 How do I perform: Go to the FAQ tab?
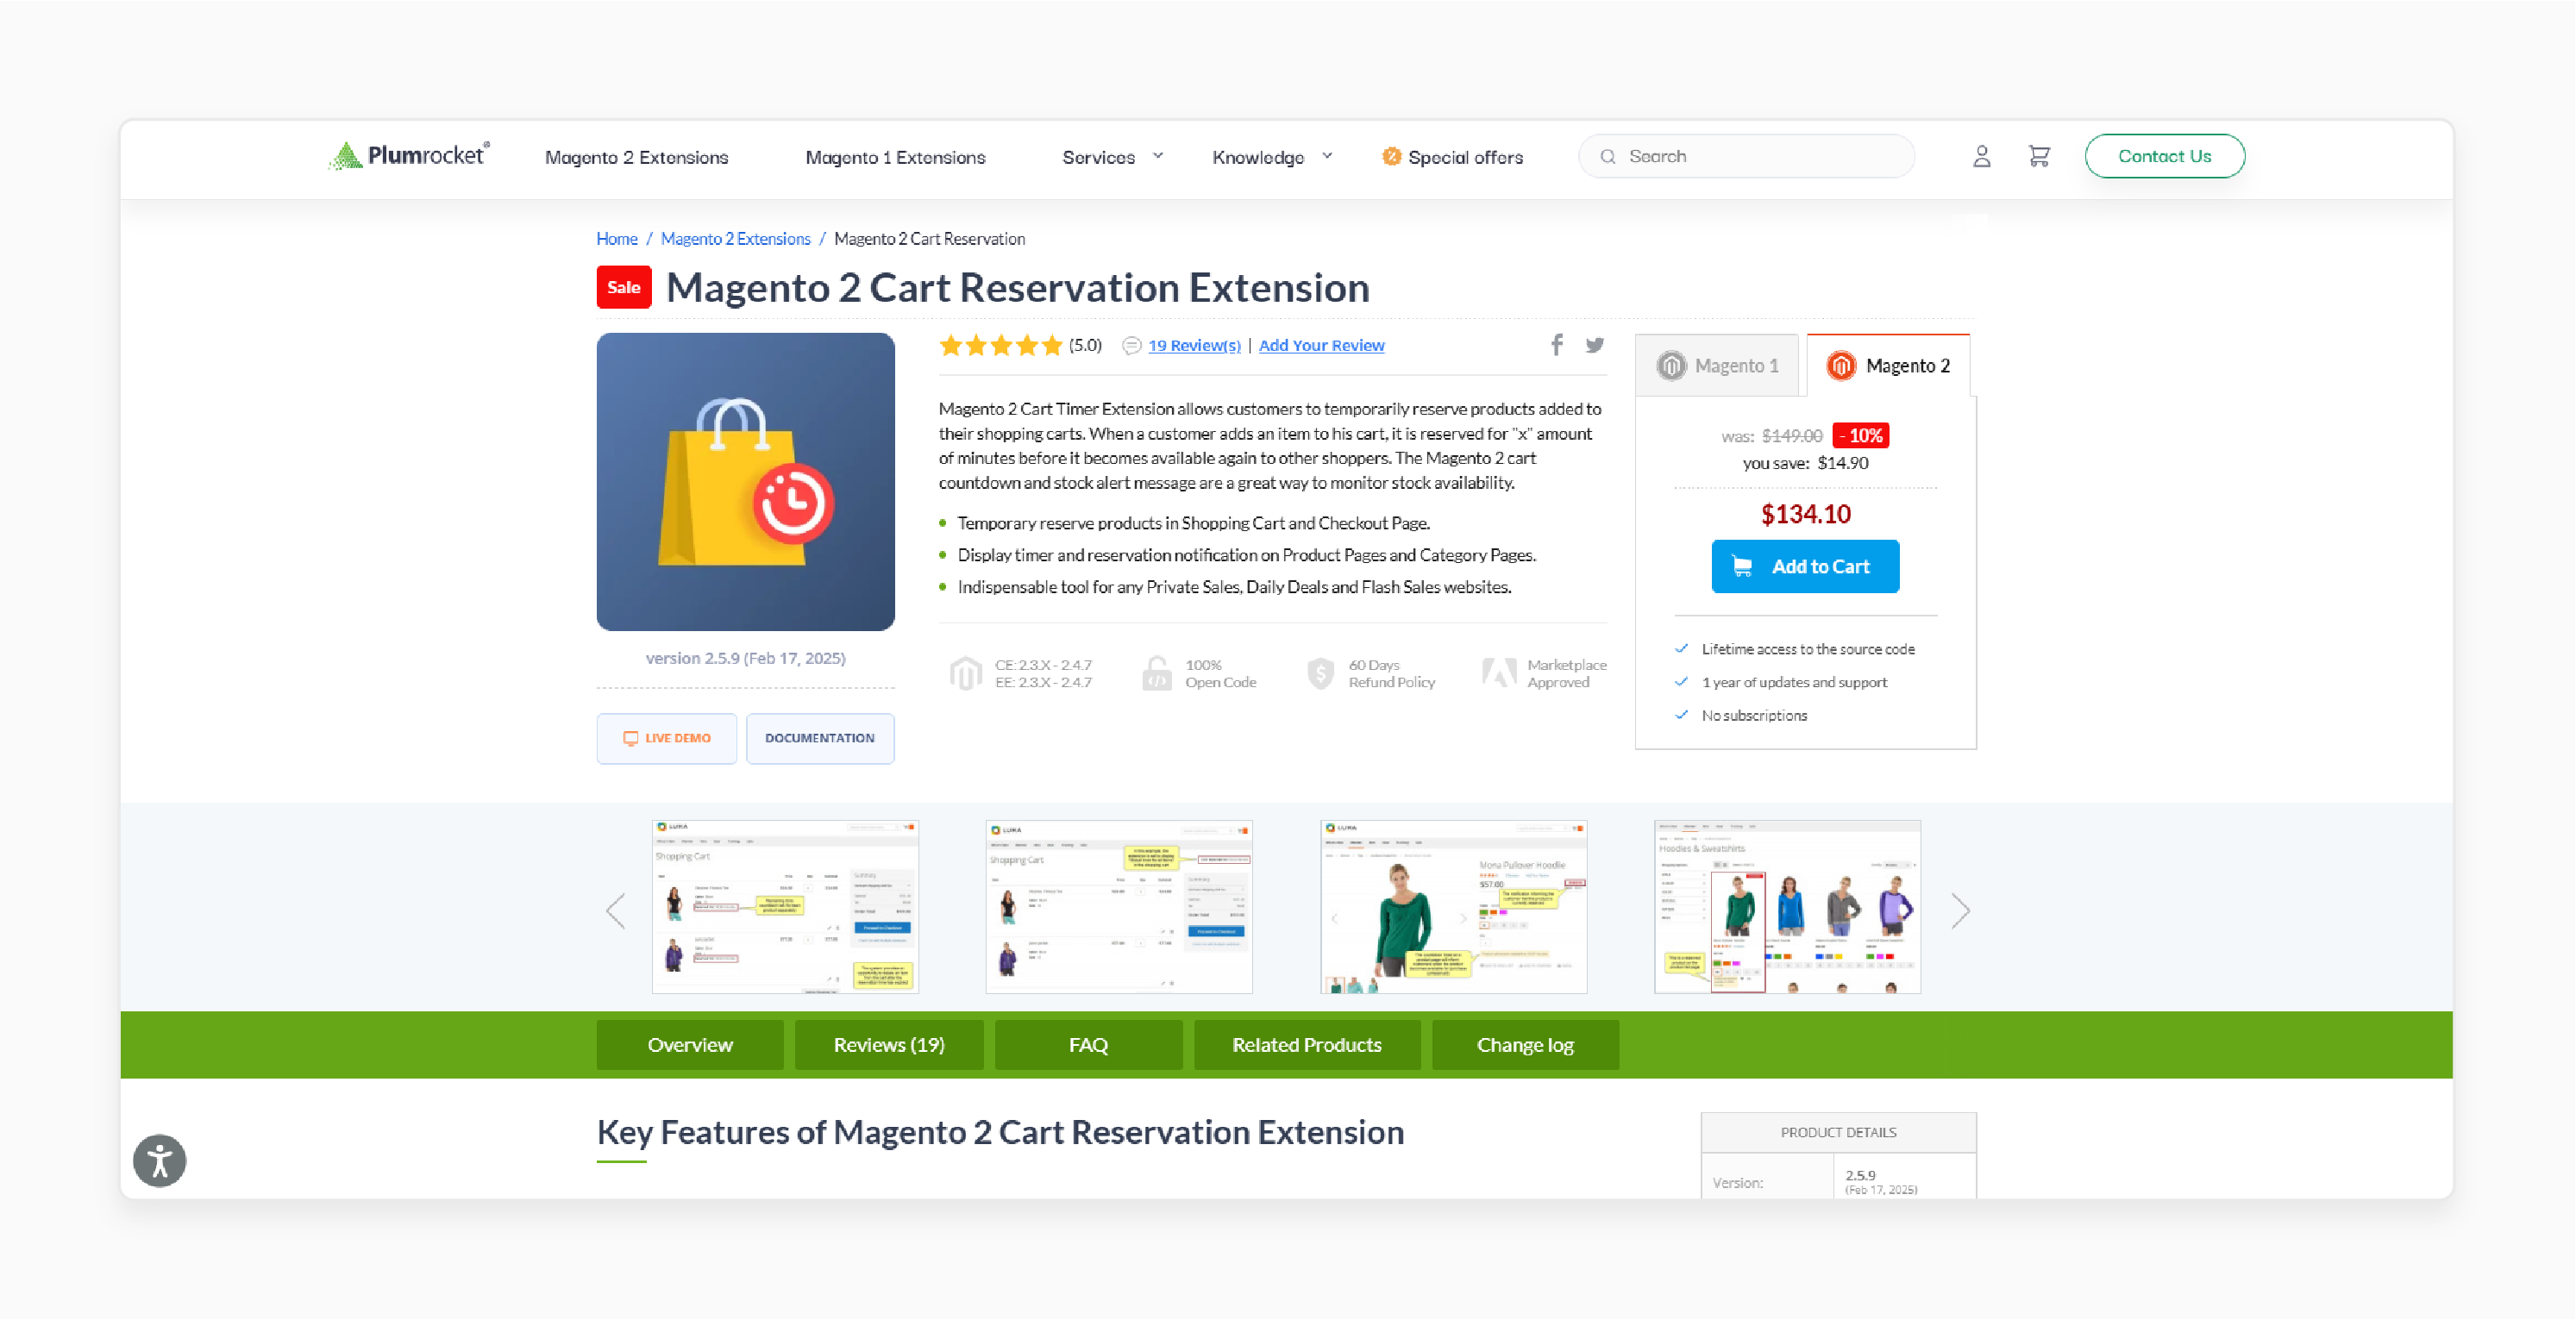(x=1088, y=1045)
